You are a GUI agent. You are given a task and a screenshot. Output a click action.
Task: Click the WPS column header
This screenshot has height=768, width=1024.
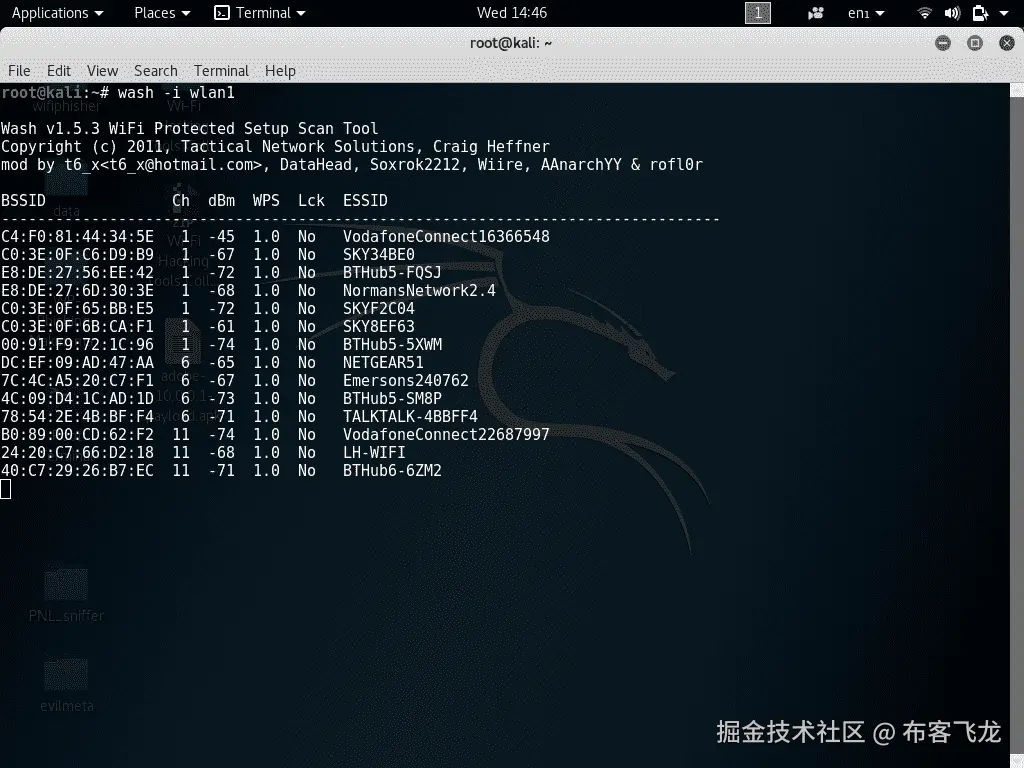click(266, 200)
